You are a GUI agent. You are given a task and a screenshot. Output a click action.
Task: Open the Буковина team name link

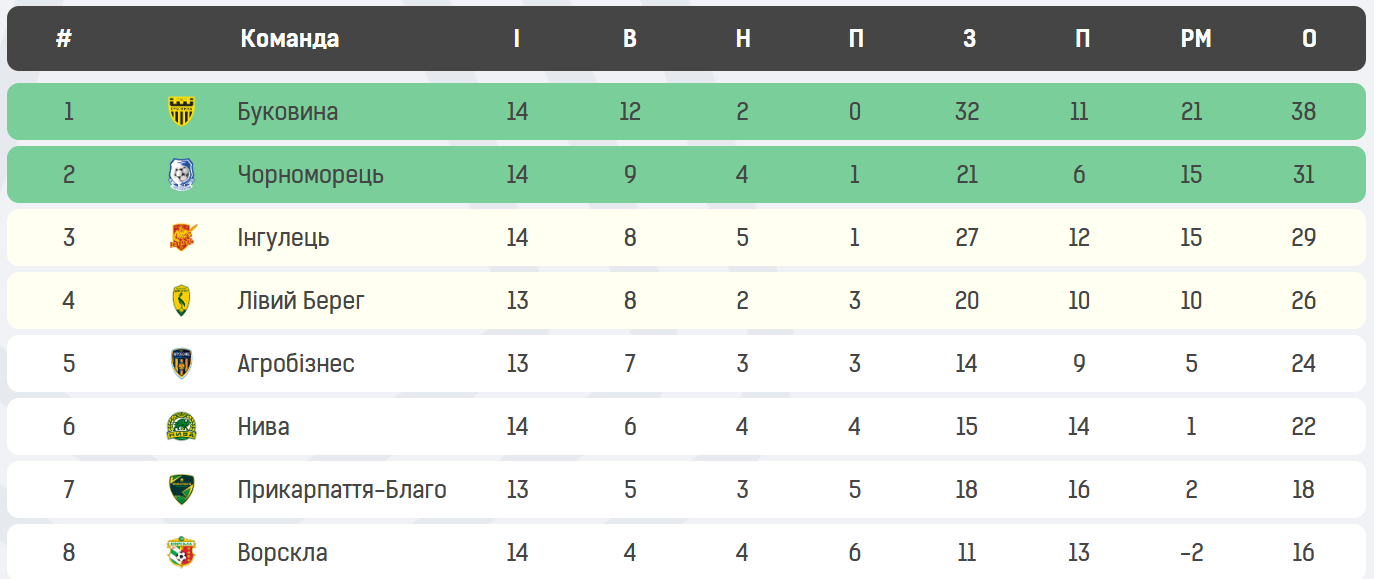point(288,111)
